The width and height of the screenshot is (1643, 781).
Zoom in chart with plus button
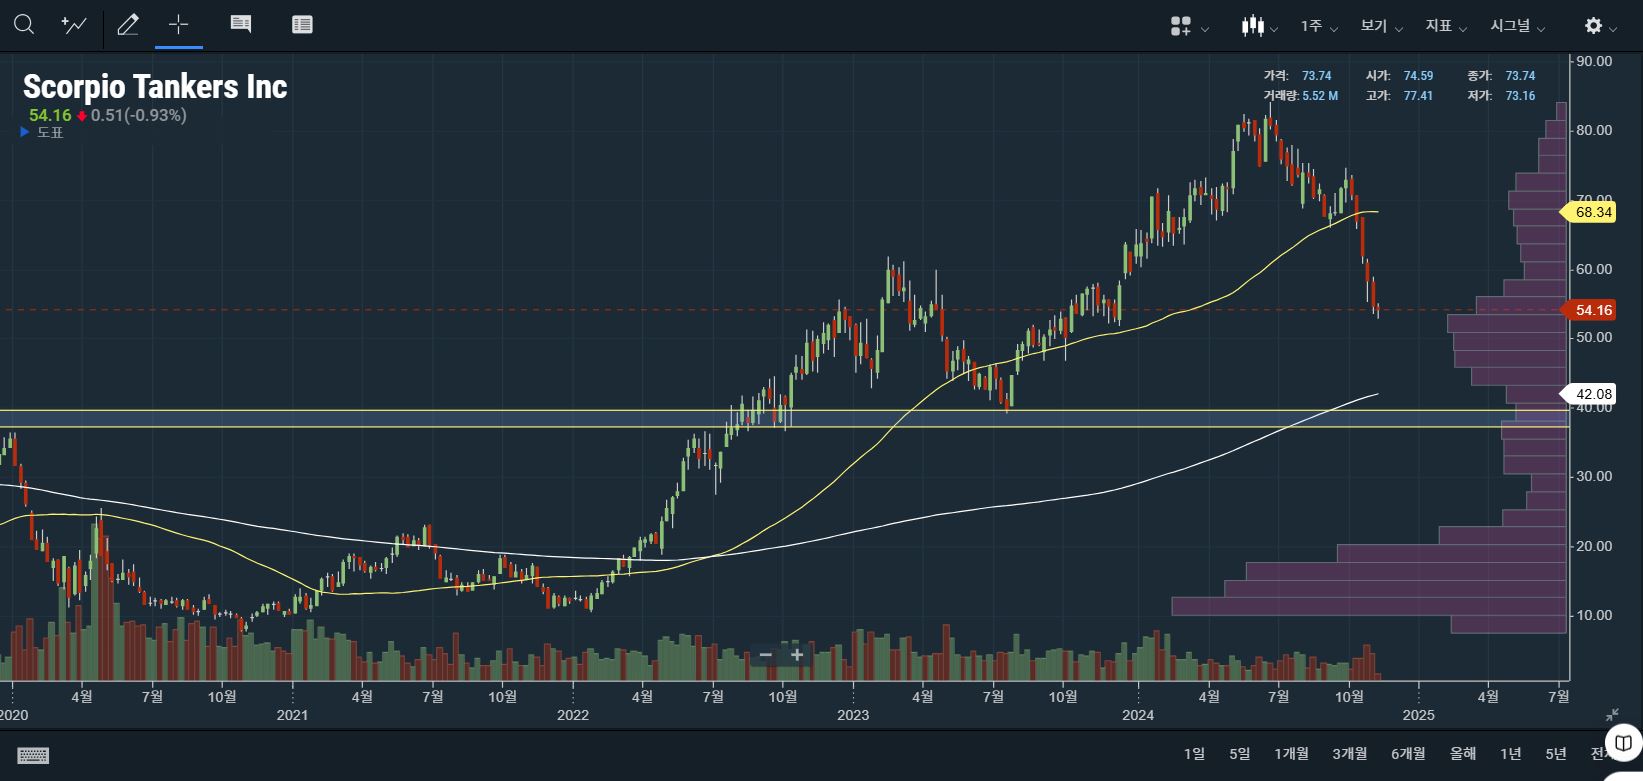click(x=797, y=655)
